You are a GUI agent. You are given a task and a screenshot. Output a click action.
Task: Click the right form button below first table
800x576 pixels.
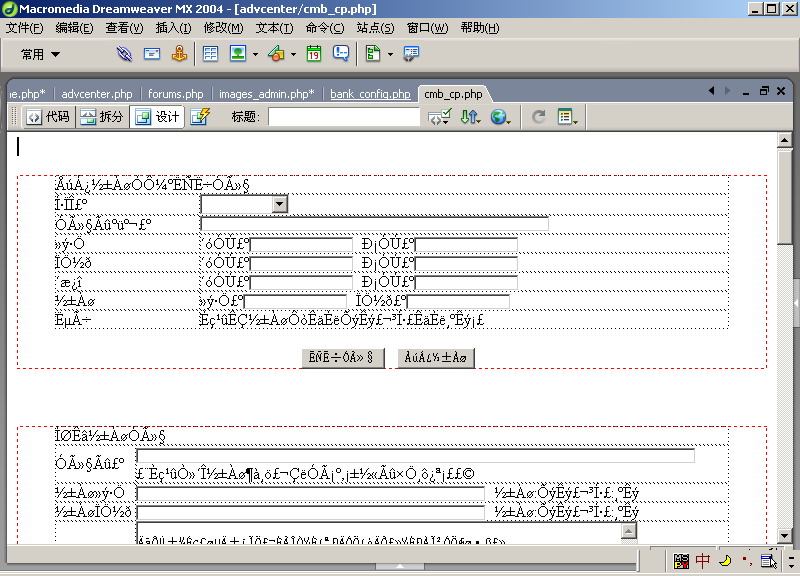tap(435, 357)
